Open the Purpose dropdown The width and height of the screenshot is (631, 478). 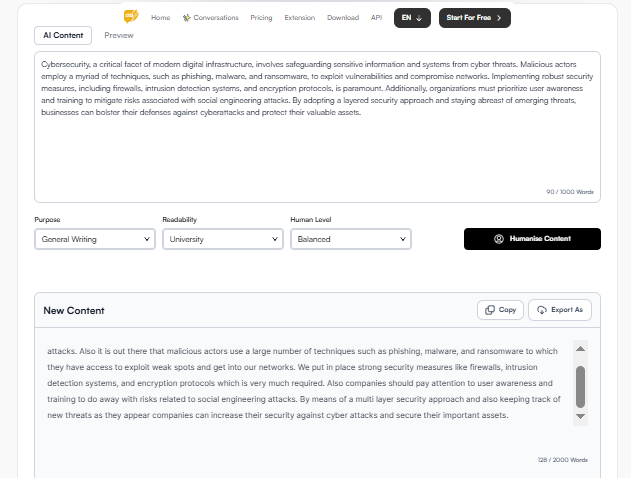95,239
